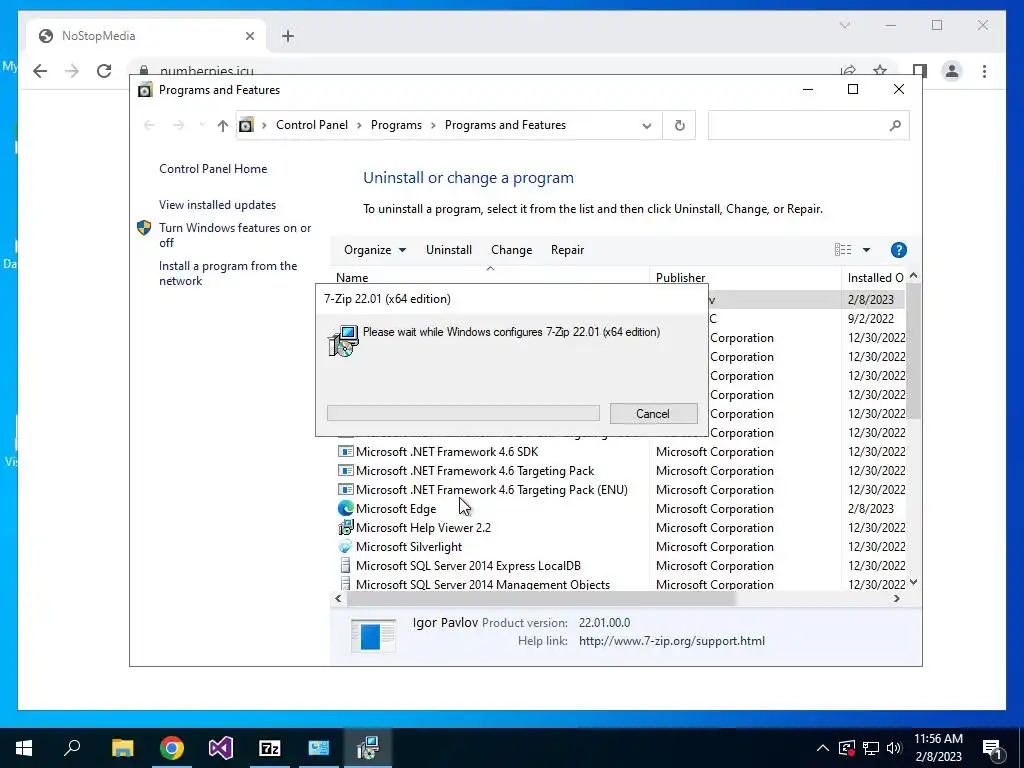
Task: Click the 7-Zip installer progress bar
Action: 463,413
